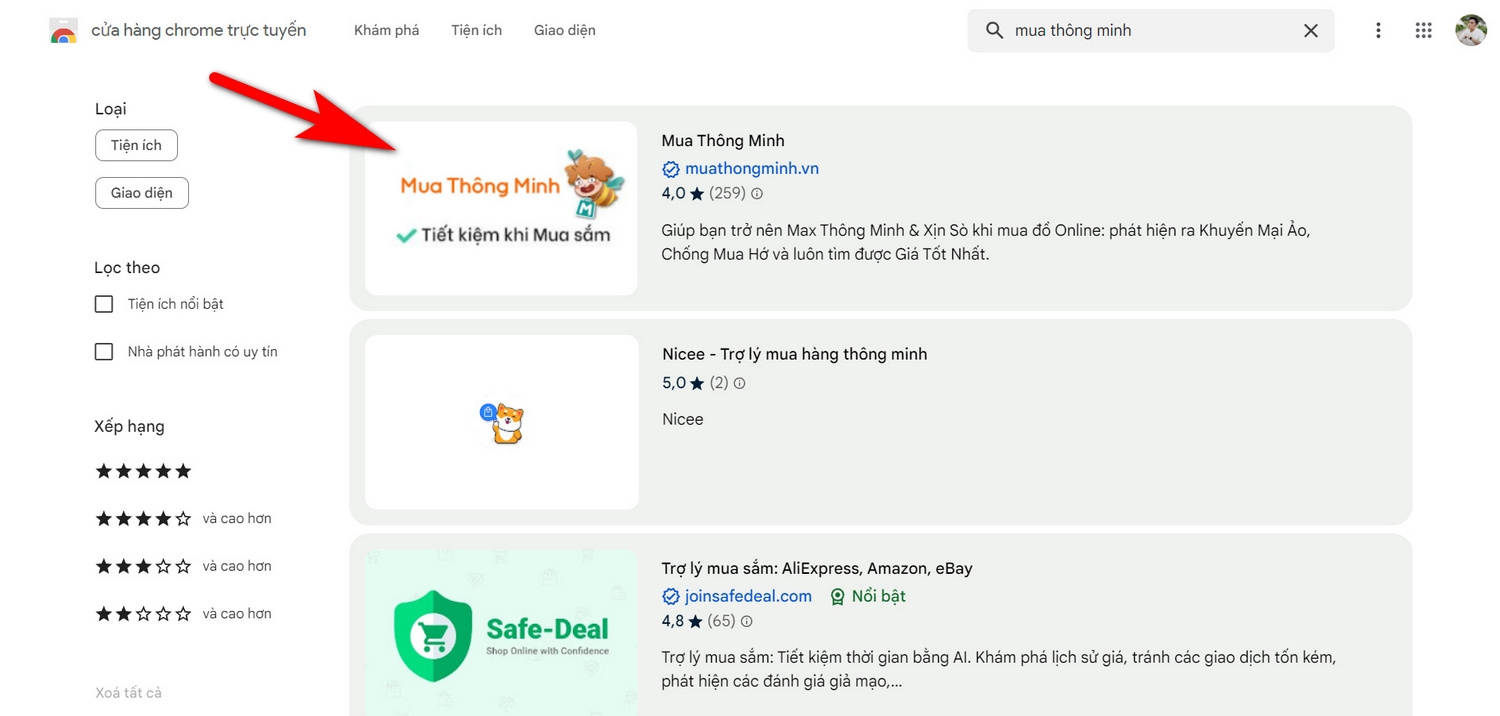This screenshot has height=716, width=1500.
Task: Open Trợ lý mua sắm: AliExpress, Amazon, eBay
Action: [x=817, y=568]
